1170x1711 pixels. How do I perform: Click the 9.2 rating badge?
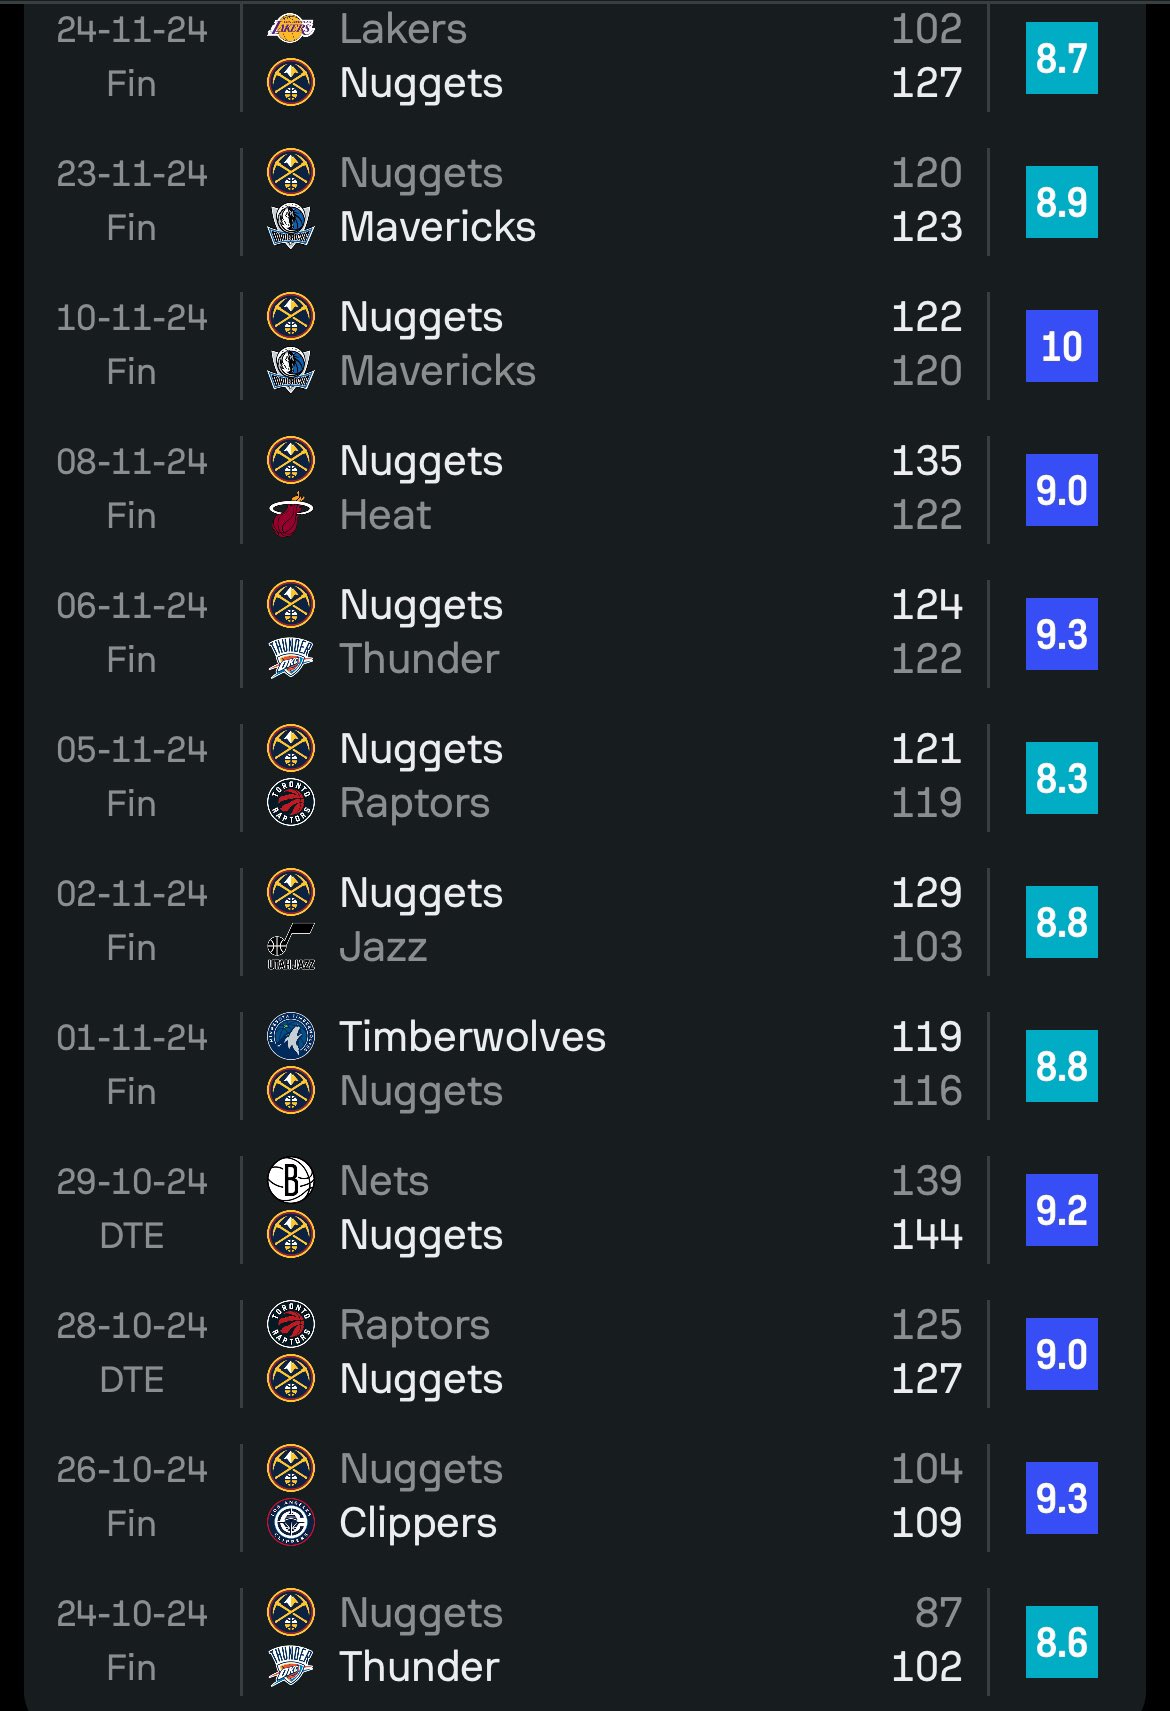click(1061, 1210)
